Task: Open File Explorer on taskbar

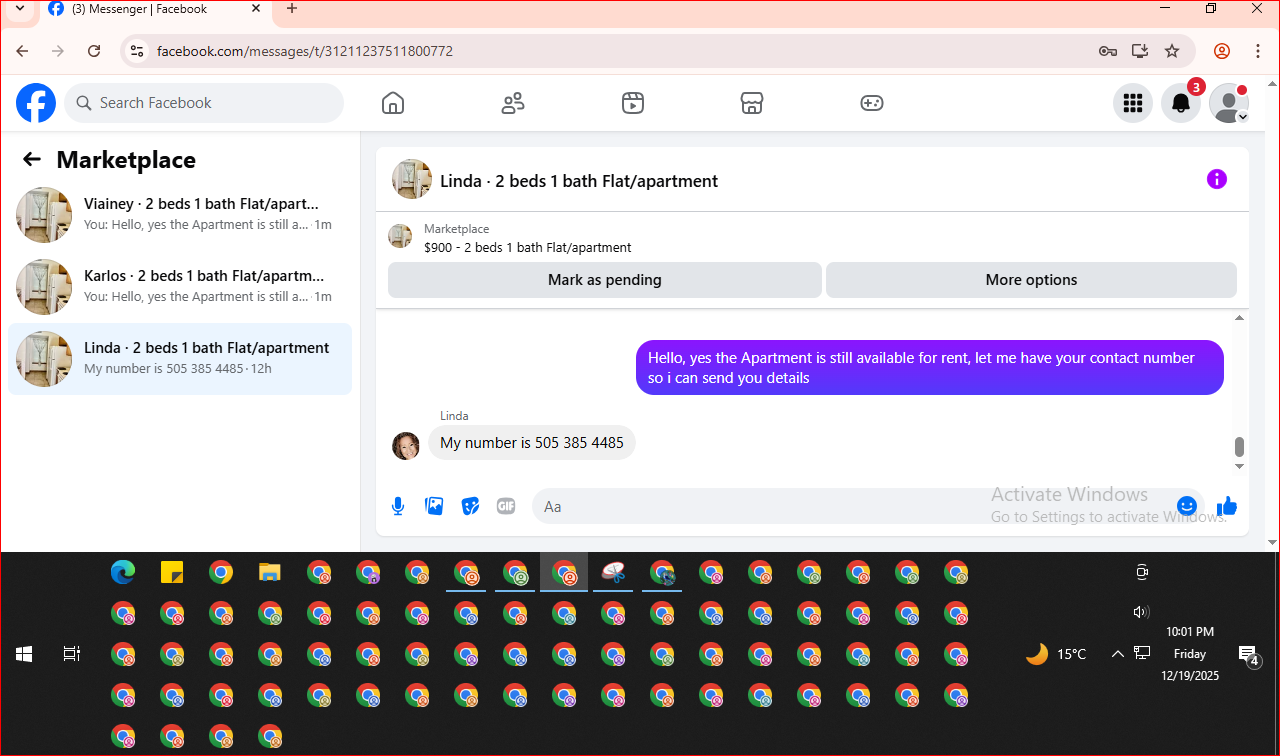Action: [x=270, y=573]
